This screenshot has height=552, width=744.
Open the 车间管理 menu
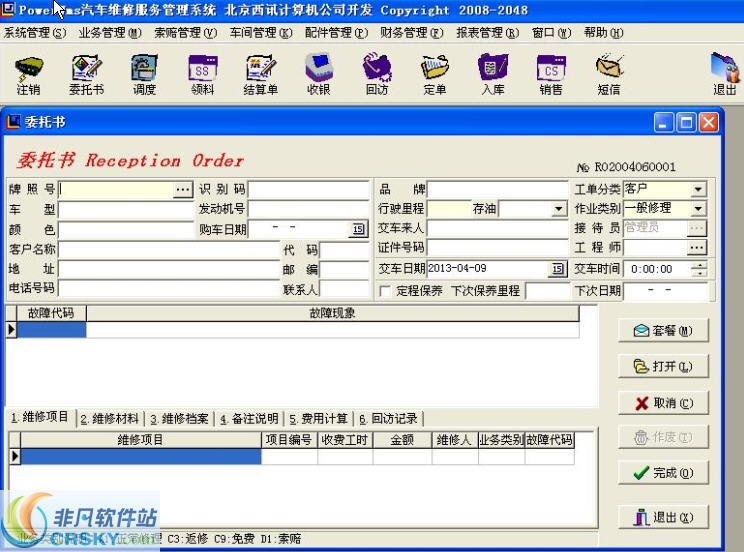coord(260,33)
